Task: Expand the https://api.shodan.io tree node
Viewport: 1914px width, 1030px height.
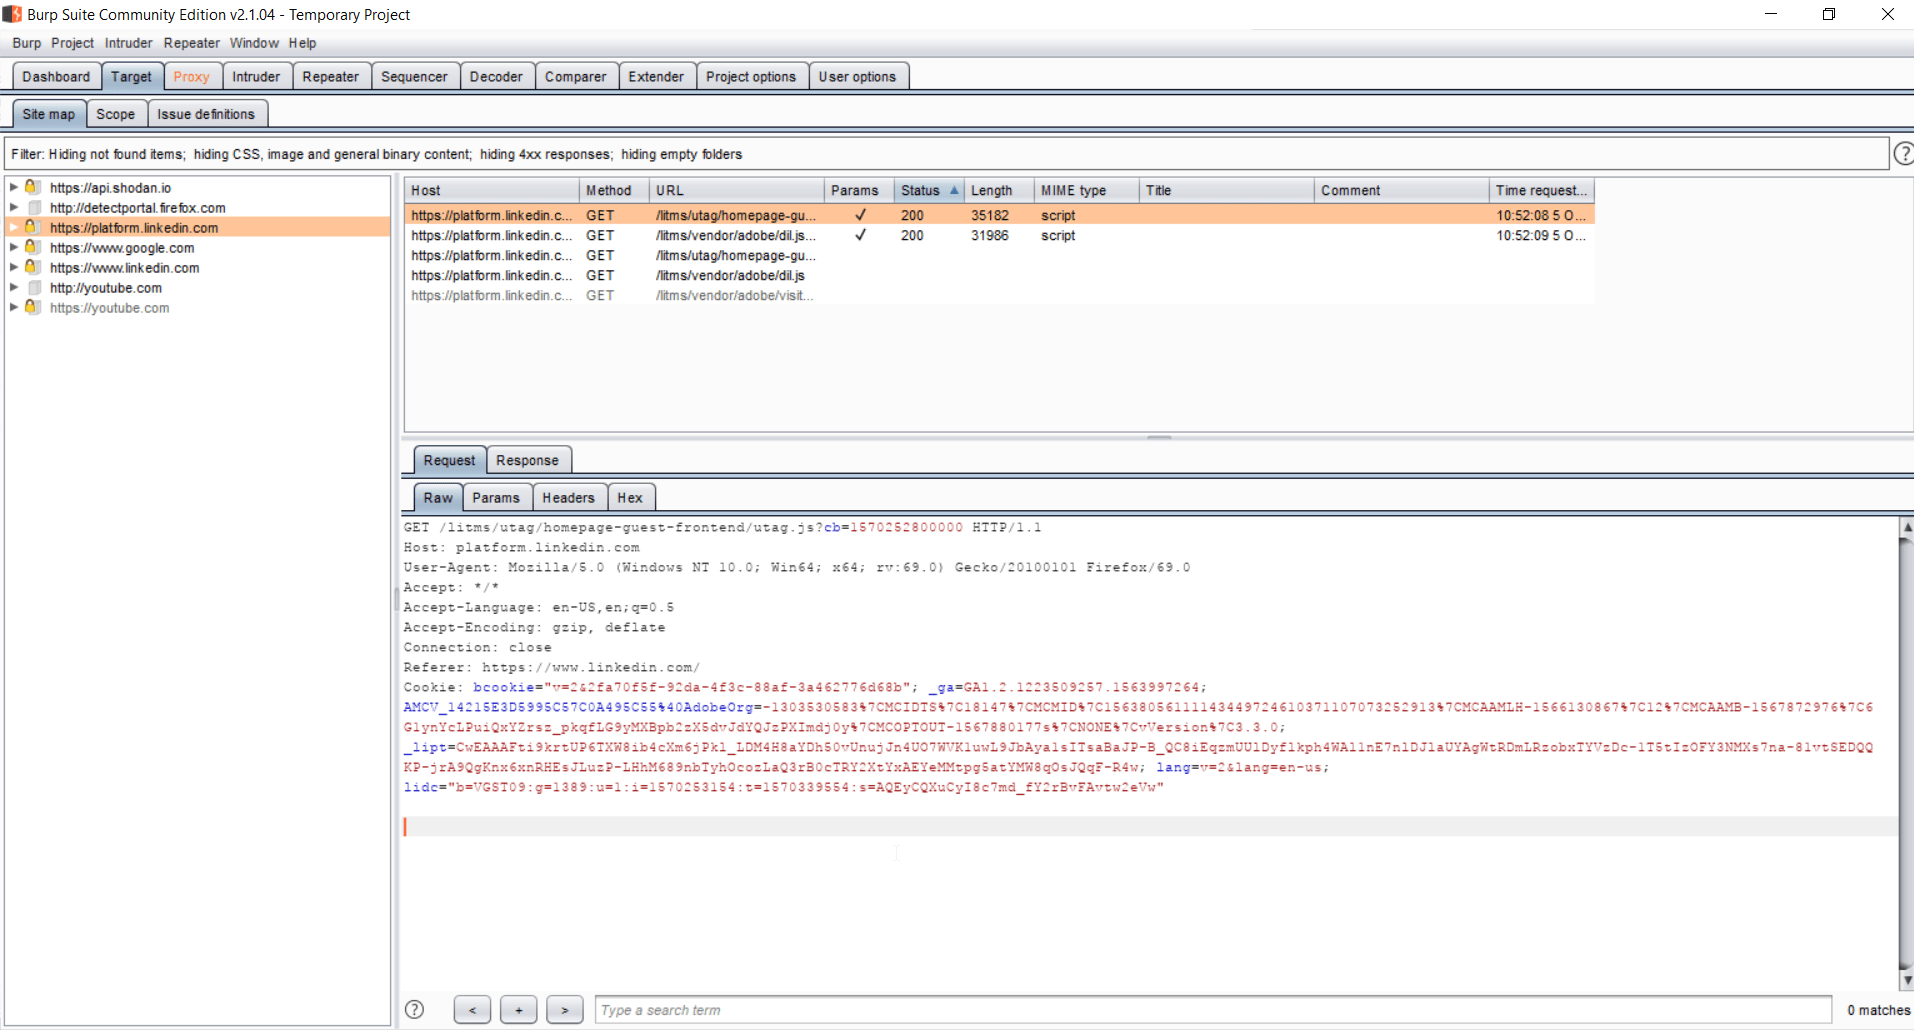Action: click(14, 187)
